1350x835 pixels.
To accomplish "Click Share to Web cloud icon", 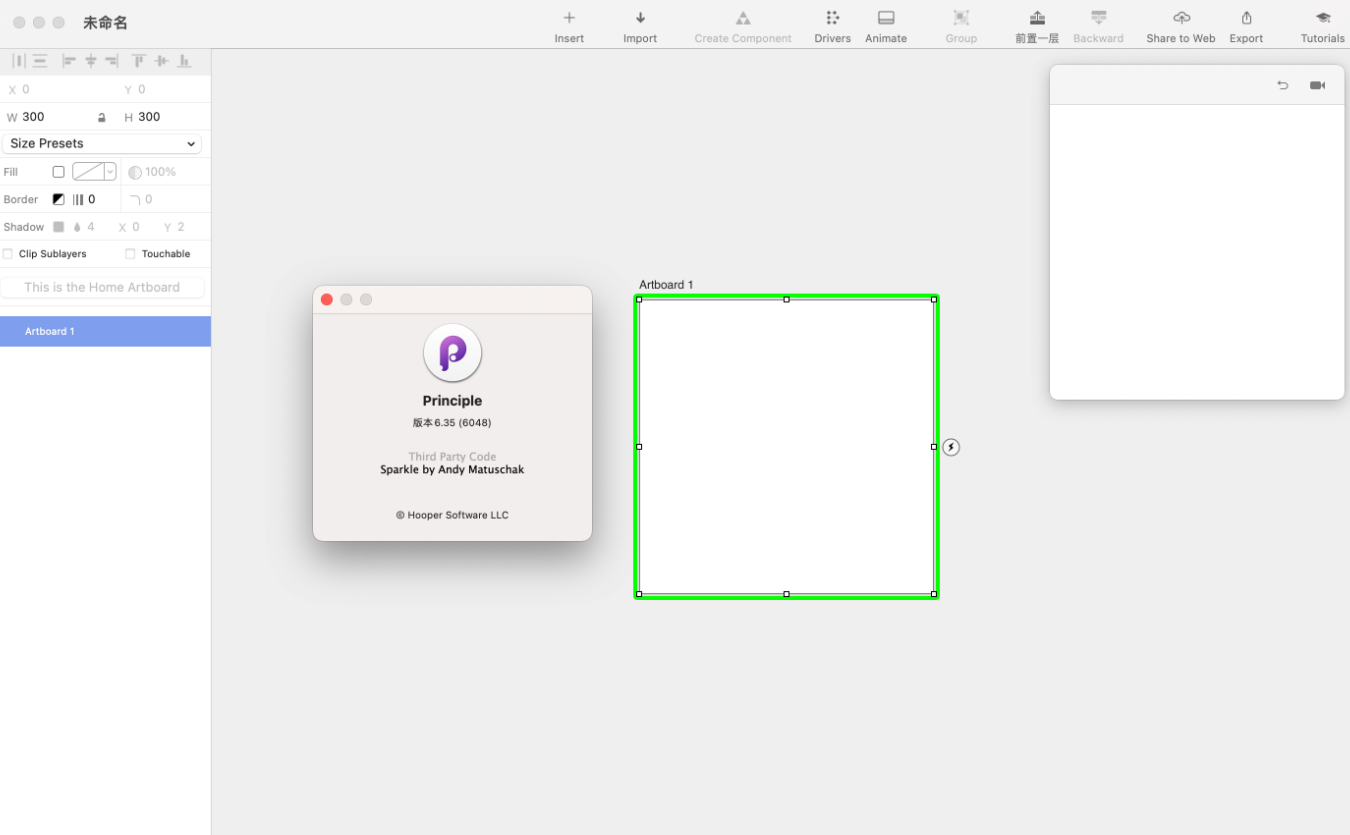I will pyautogui.click(x=1181, y=18).
